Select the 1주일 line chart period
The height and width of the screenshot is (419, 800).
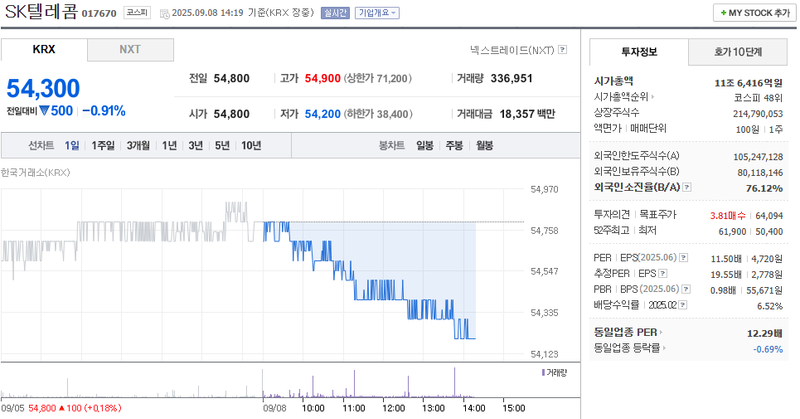[103, 145]
